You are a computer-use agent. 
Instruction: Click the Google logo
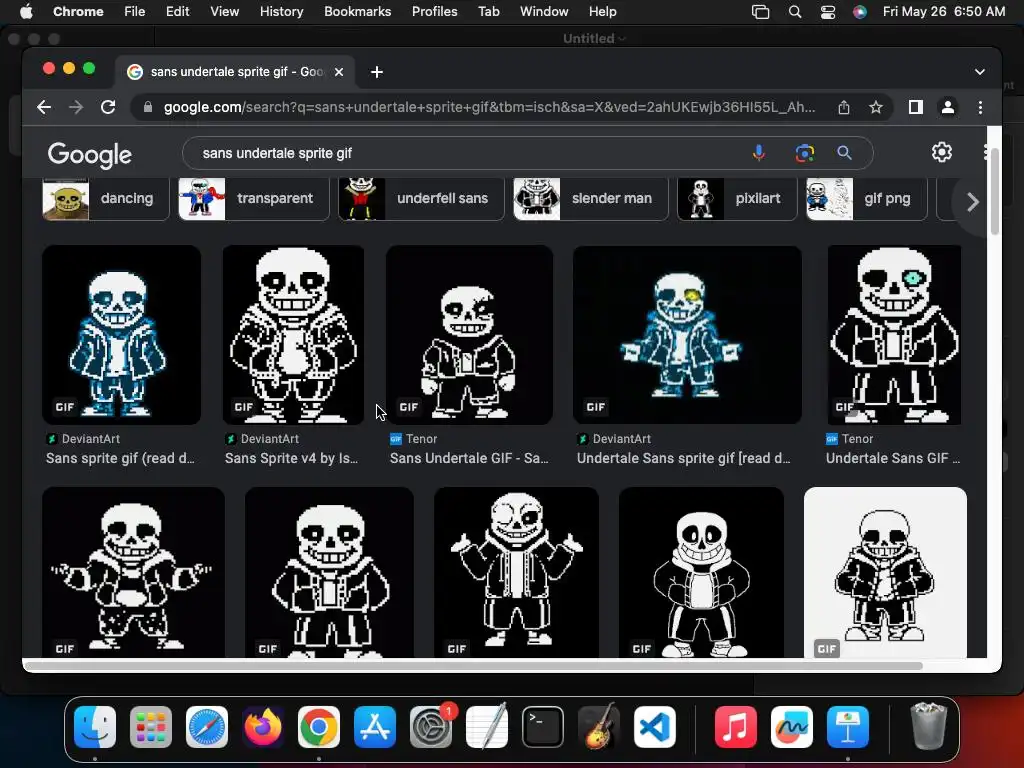89,155
